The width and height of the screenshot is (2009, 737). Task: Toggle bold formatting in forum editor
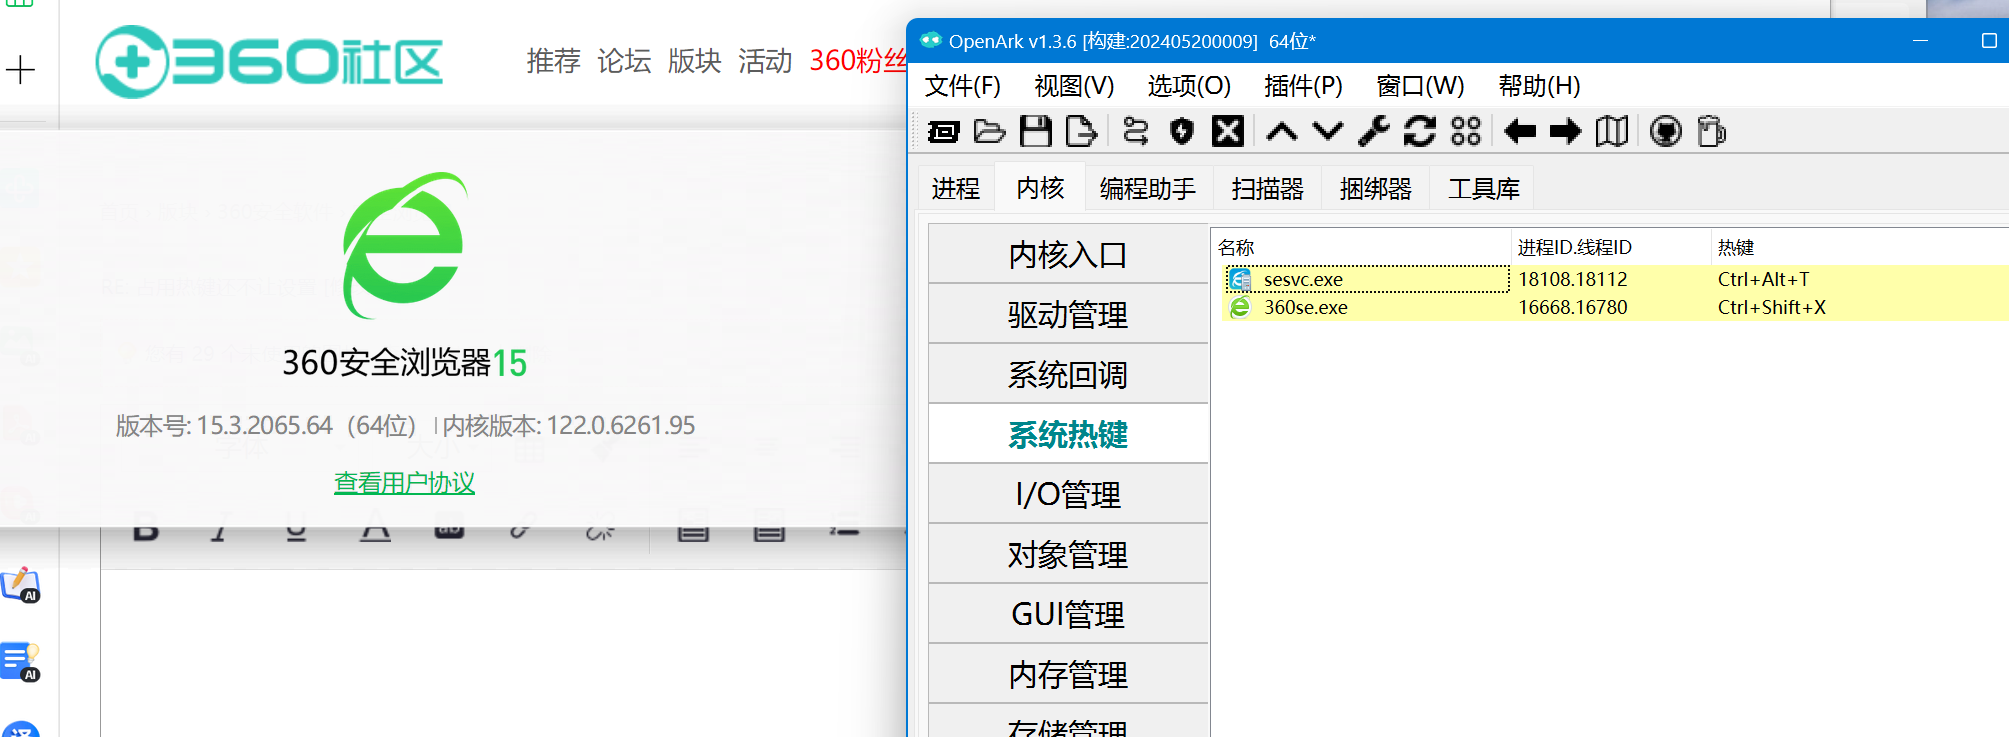[146, 528]
